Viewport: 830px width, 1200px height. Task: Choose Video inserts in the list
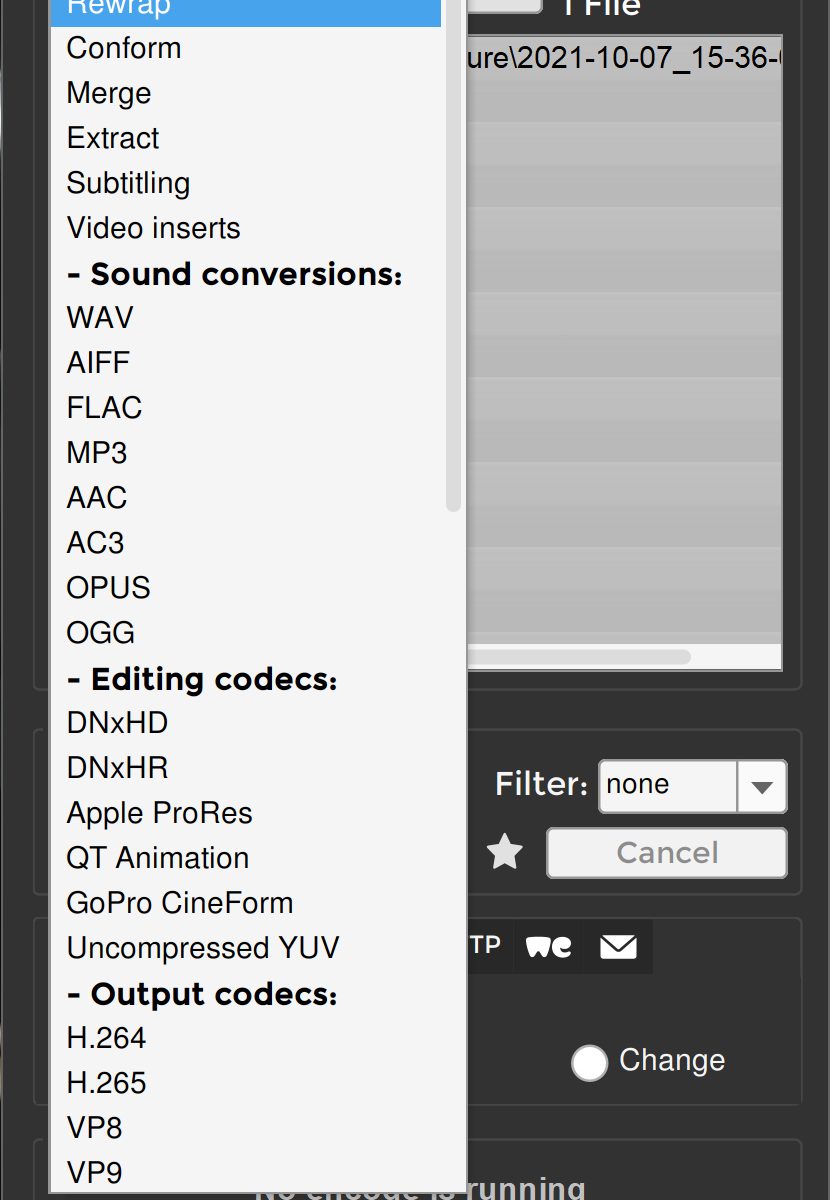154,228
